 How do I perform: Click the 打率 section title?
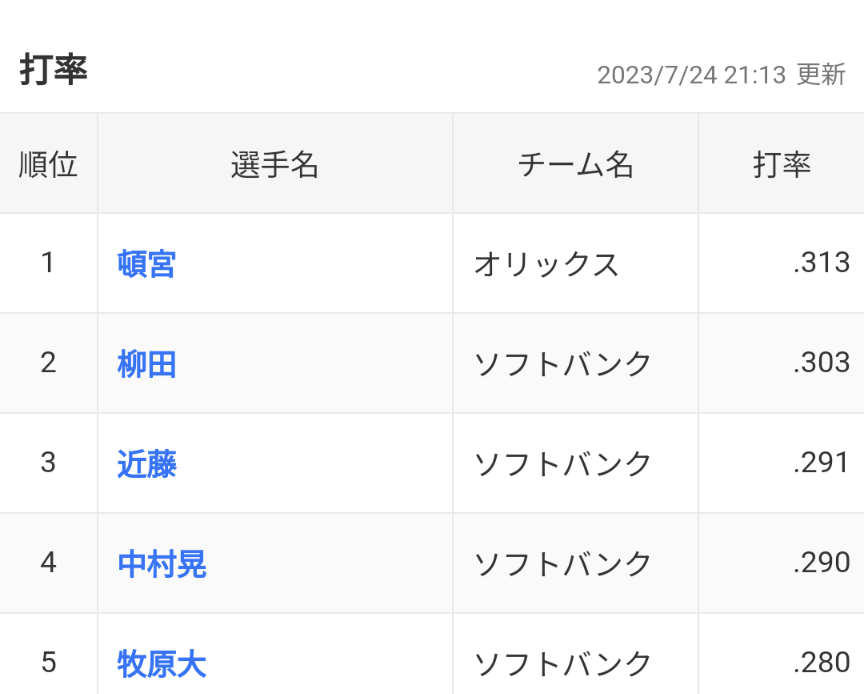click(53, 70)
